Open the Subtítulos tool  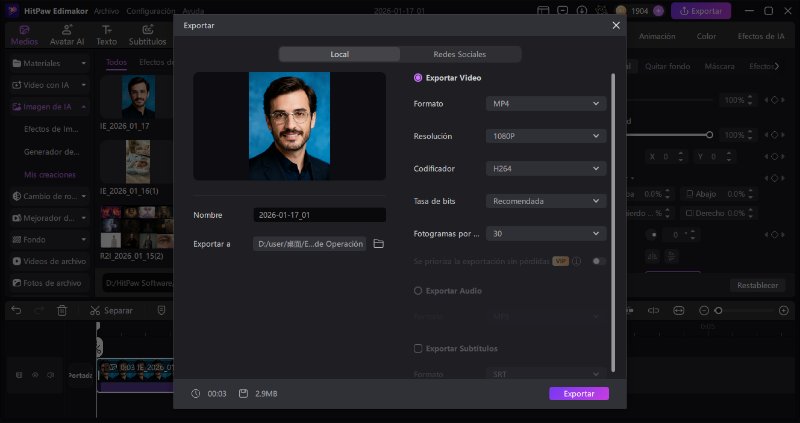click(x=147, y=35)
